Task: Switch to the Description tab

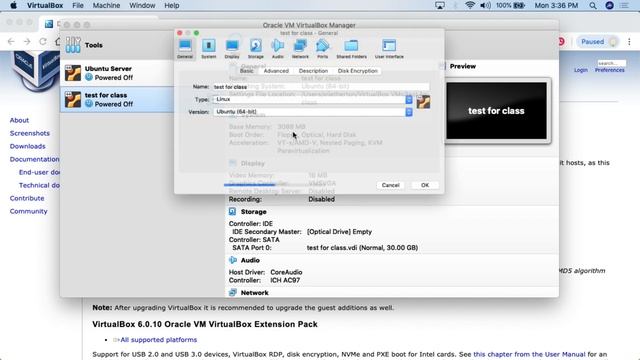Action: point(313,71)
